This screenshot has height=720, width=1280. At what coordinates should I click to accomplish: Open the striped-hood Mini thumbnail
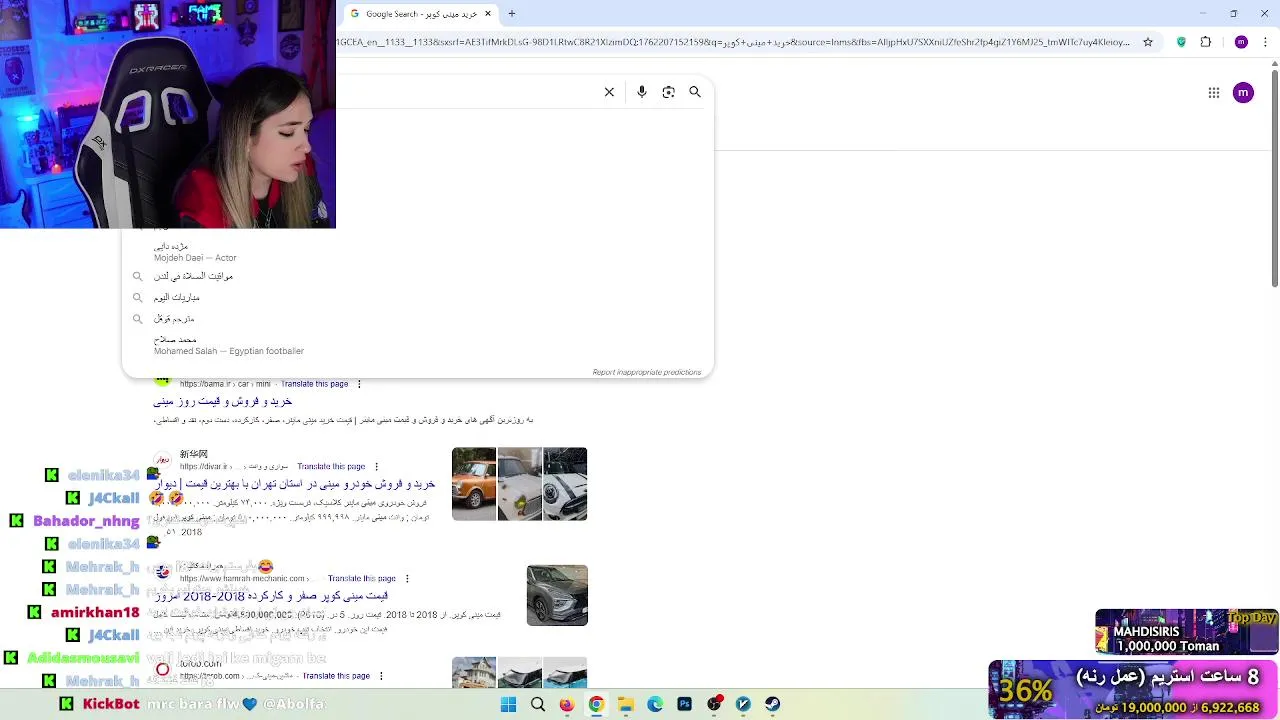pyautogui.click(x=565, y=484)
